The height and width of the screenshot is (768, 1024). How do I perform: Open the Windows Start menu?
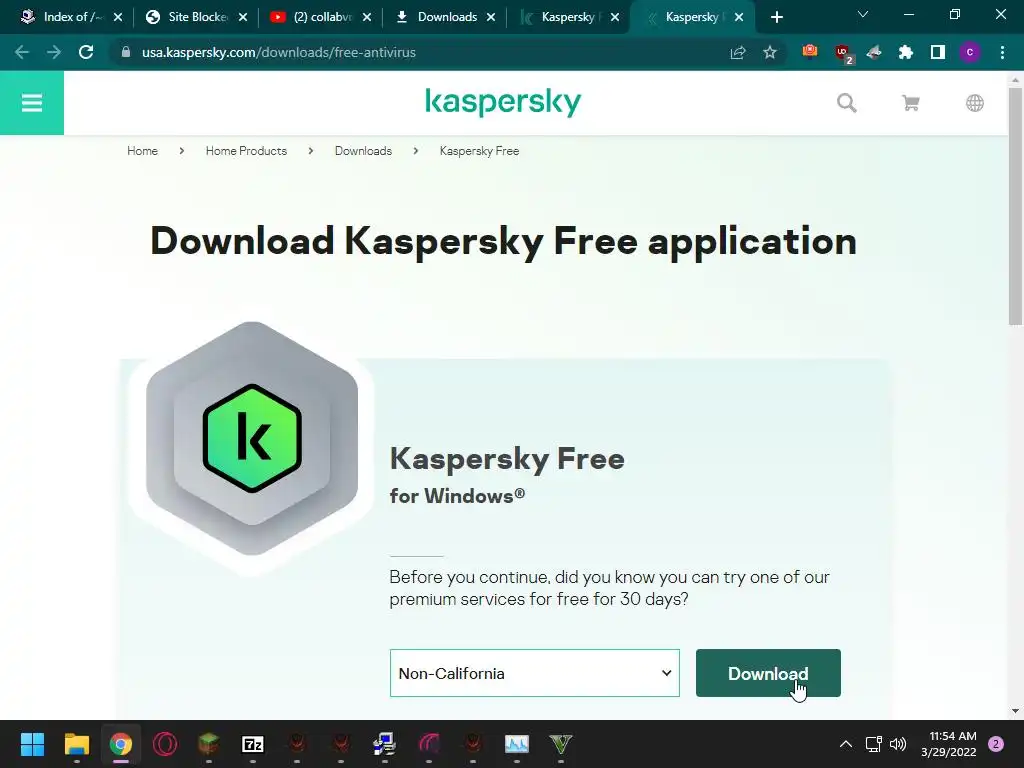click(x=32, y=743)
